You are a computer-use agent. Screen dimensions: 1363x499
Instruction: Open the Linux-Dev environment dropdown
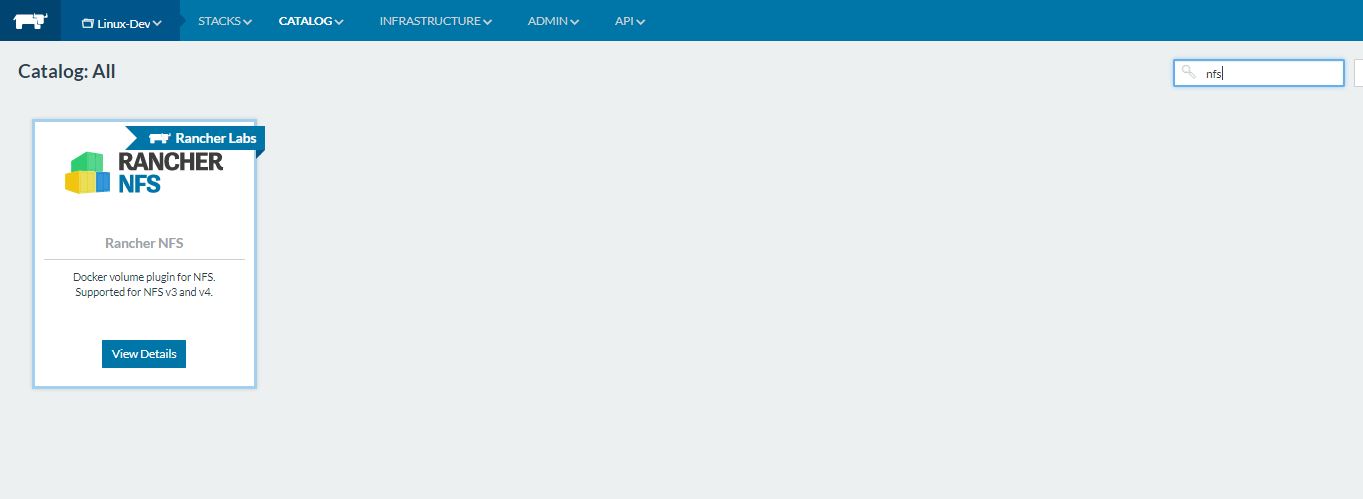[121, 22]
